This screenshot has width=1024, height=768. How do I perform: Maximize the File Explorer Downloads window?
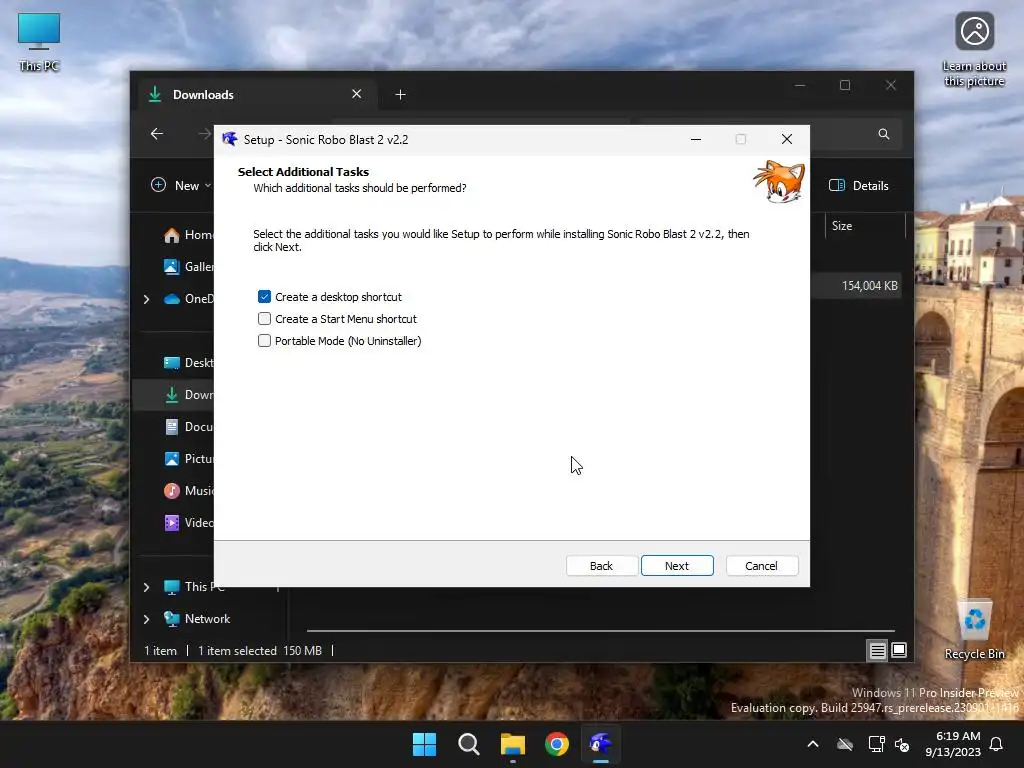[845, 86]
